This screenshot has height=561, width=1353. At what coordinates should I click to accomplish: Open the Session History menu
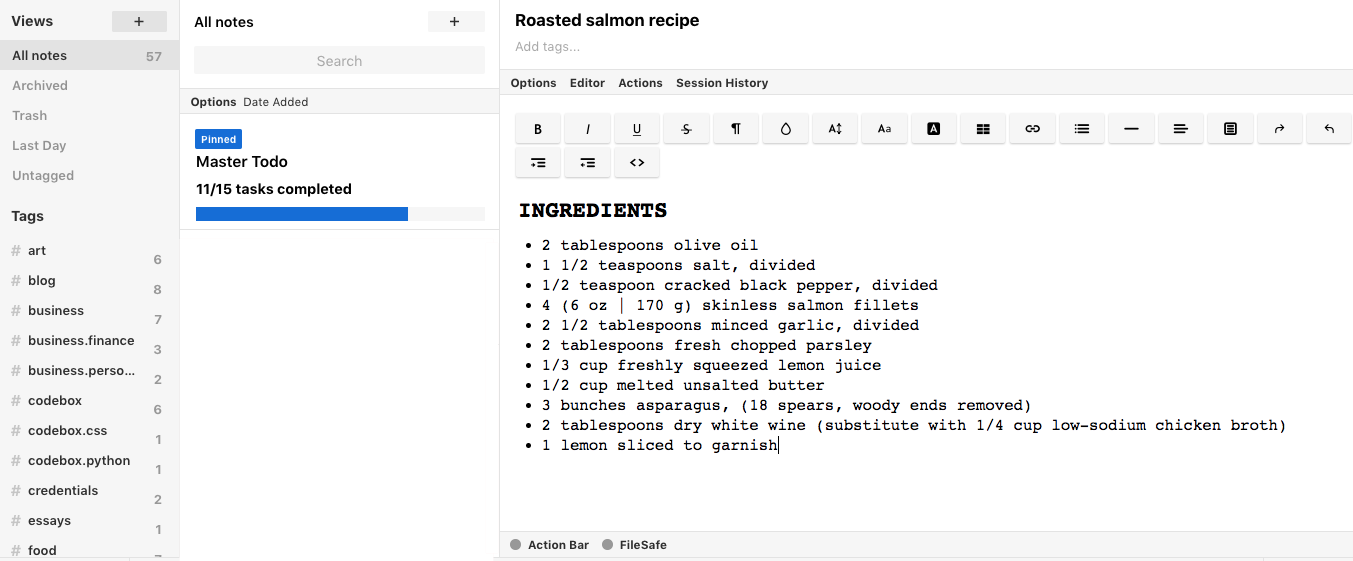tap(722, 83)
